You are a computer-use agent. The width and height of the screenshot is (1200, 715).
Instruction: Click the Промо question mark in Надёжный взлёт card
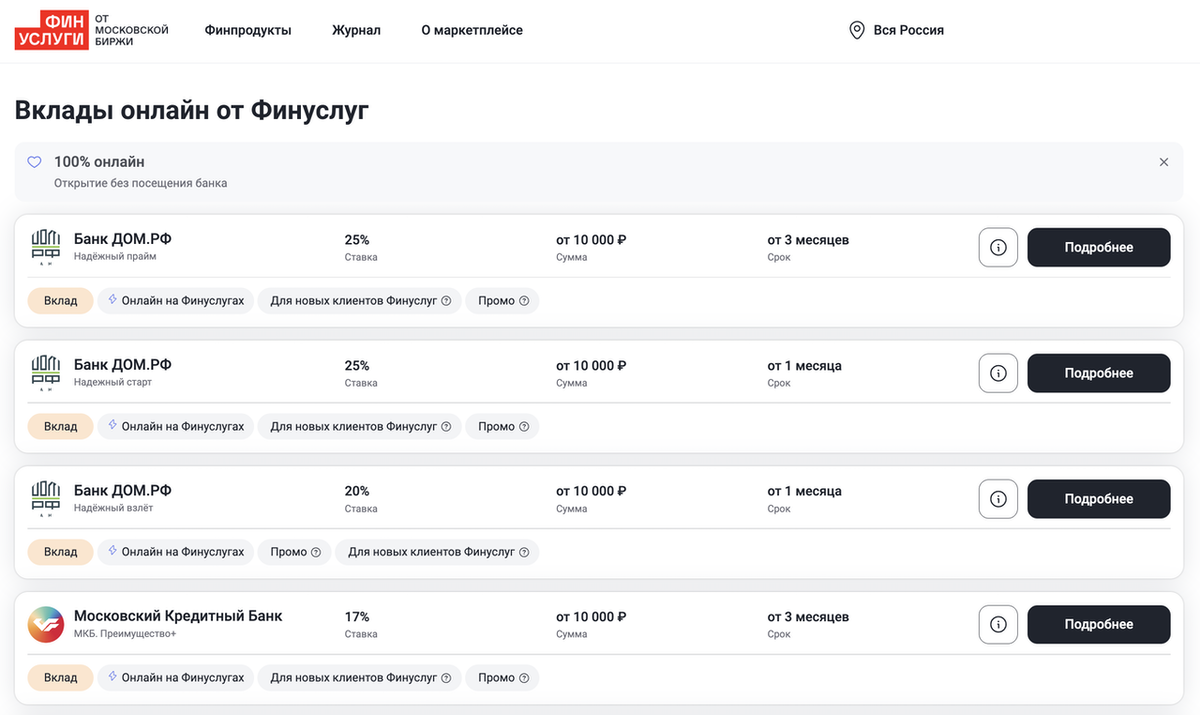tap(316, 552)
